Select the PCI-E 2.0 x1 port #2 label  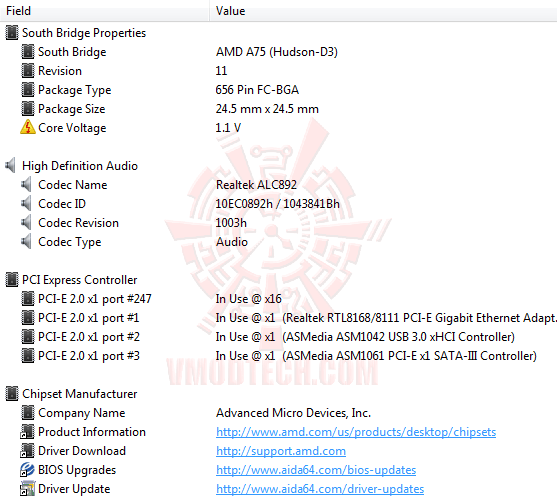[x=89, y=337]
